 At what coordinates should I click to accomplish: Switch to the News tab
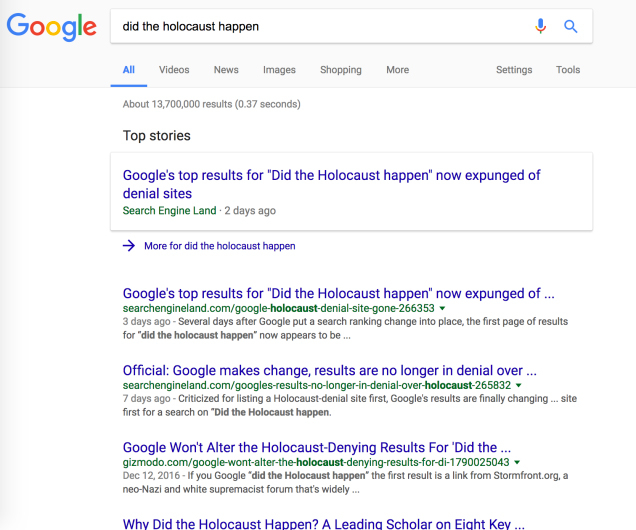point(226,70)
